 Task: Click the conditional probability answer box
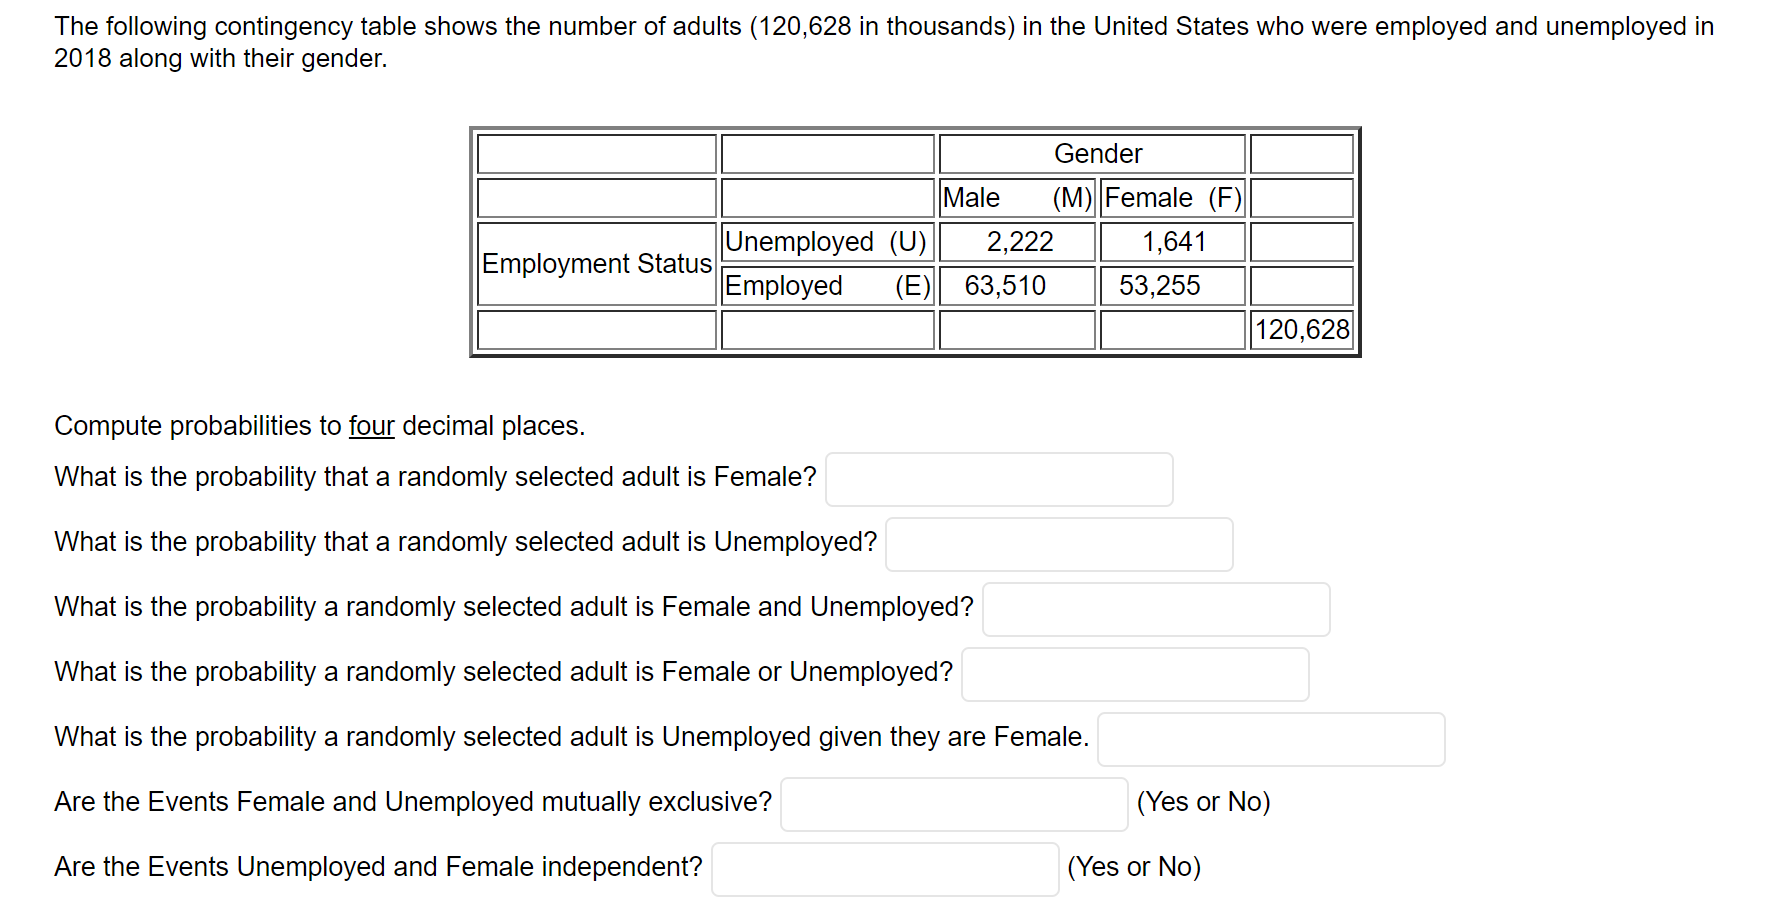coord(1270,739)
